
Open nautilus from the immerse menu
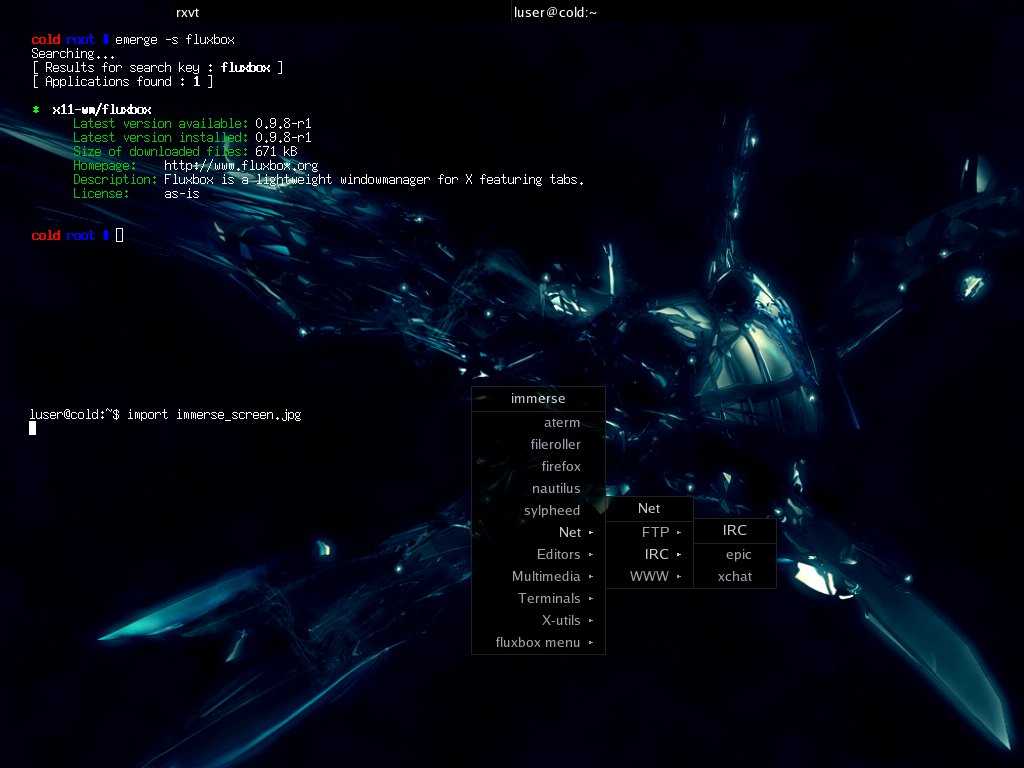tap(555, 488)
